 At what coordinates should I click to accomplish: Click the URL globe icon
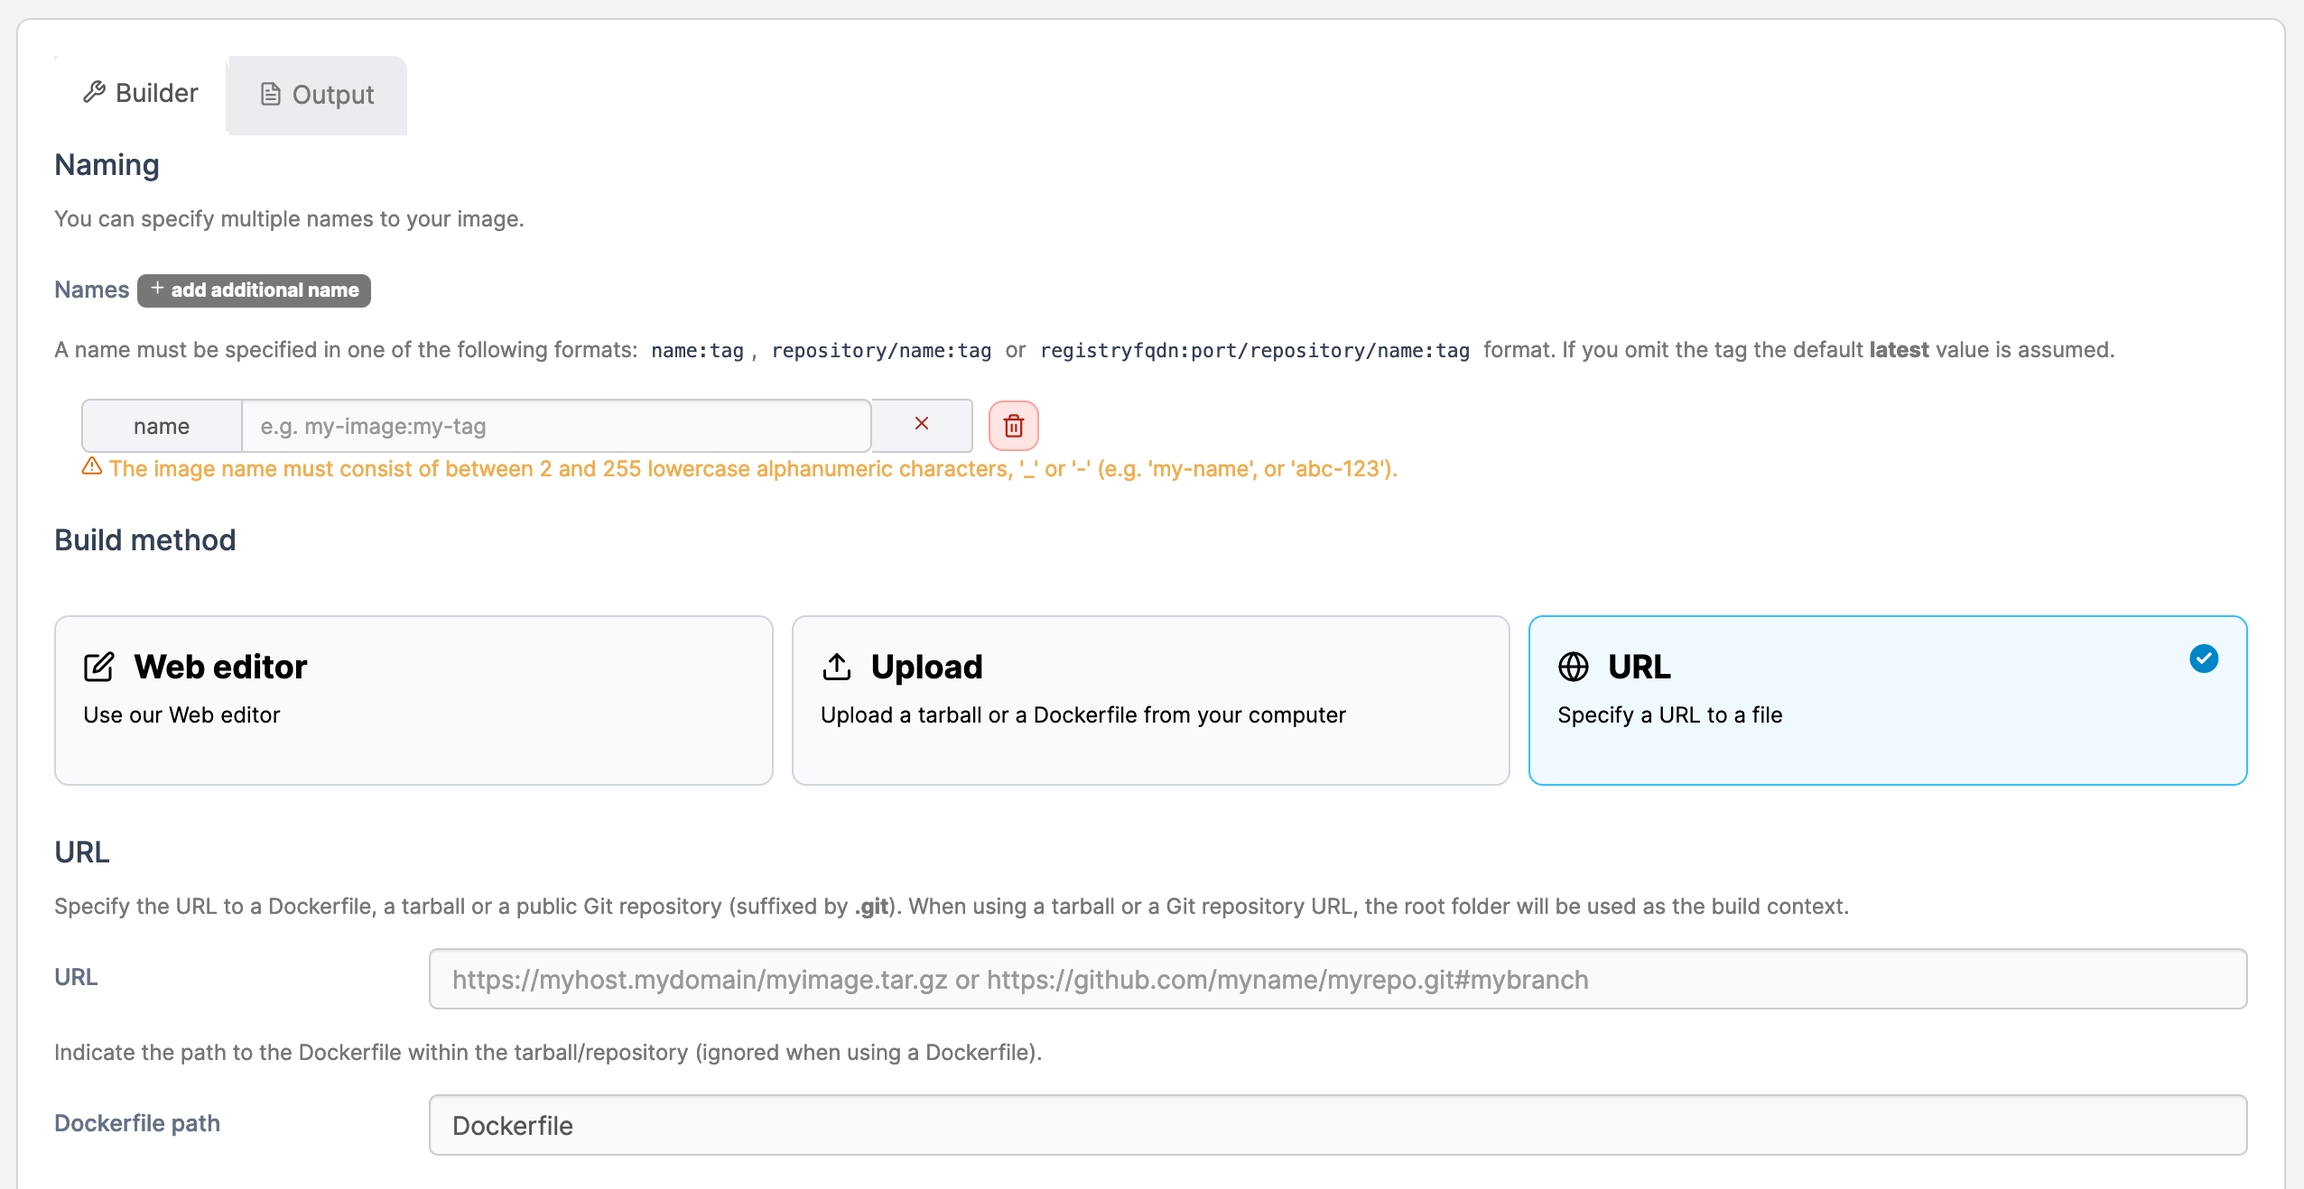(x=1573, y=667)
